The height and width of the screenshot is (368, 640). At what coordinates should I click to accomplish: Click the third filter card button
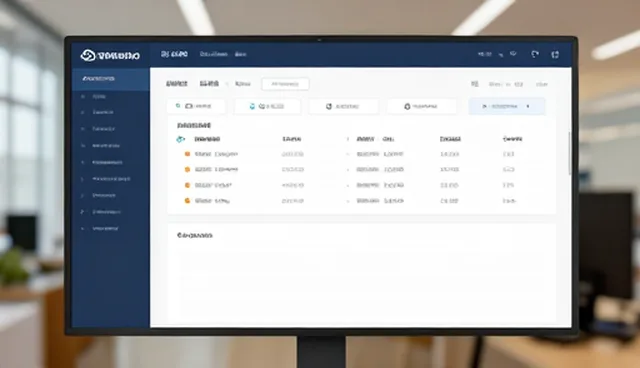point(344,106)
